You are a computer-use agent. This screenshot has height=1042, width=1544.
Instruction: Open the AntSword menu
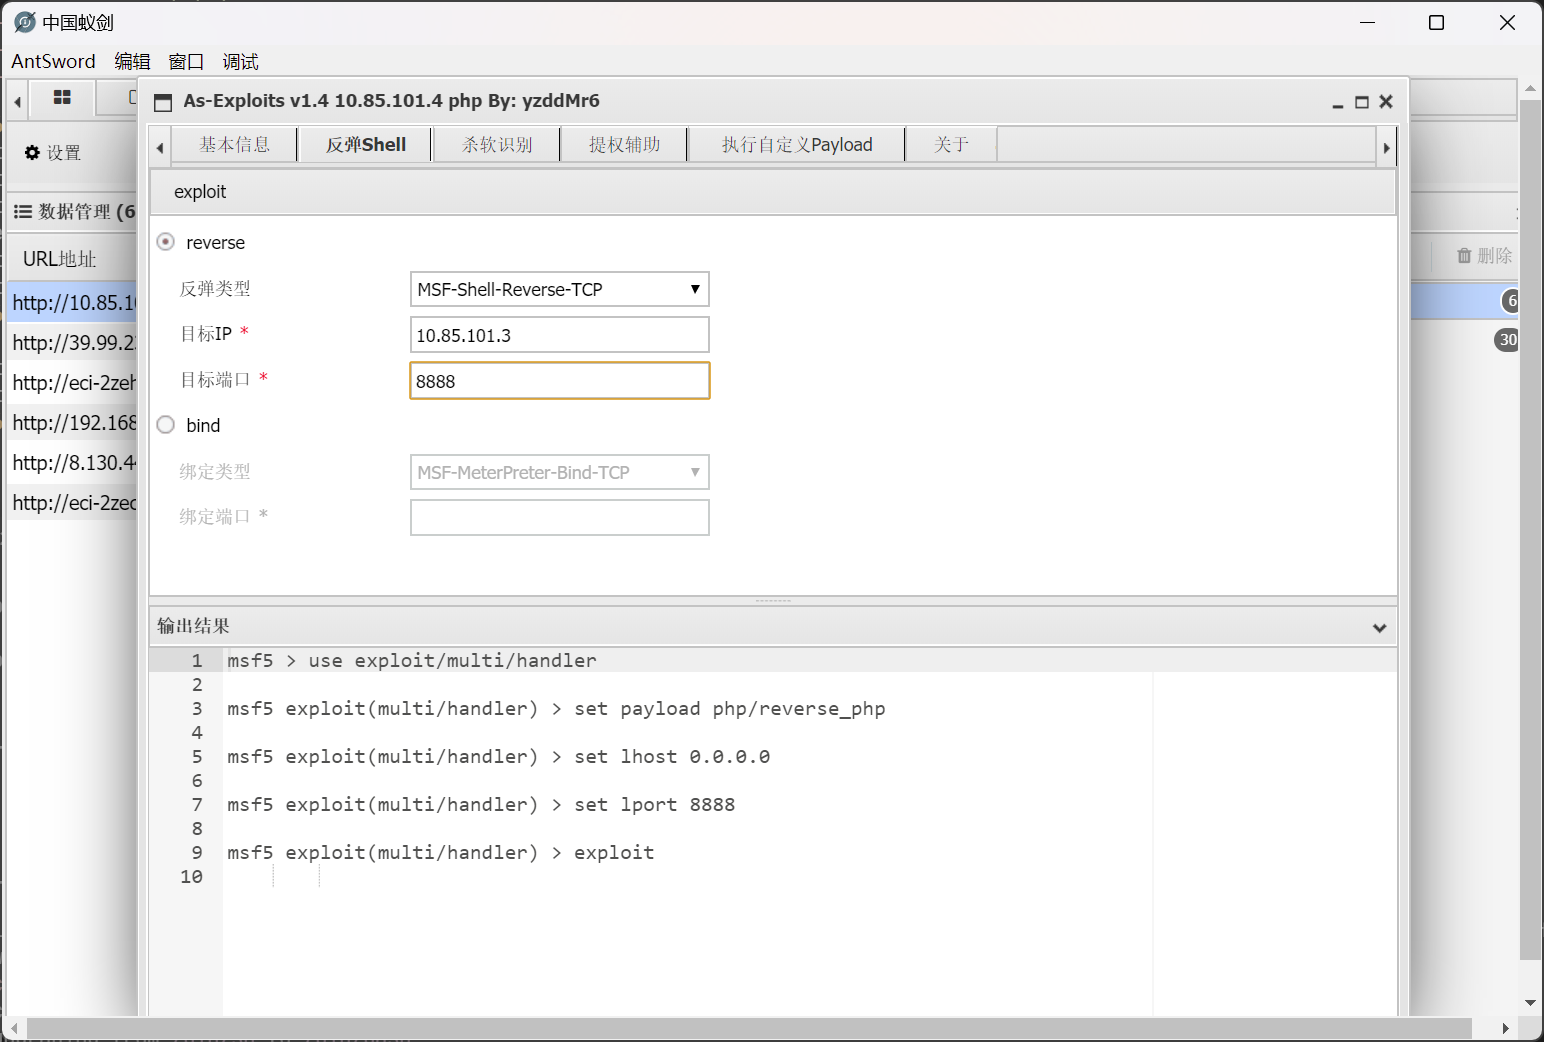(x=53, y=61)
